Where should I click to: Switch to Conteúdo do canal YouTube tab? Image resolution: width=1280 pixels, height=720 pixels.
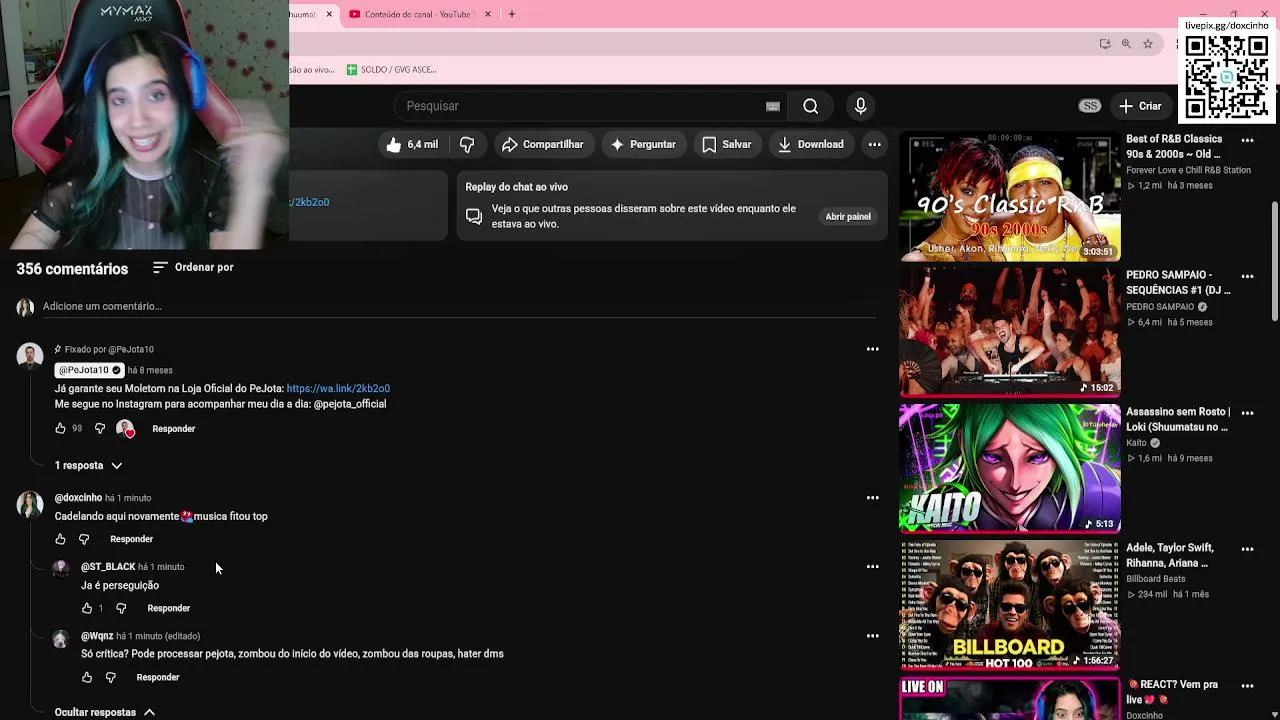(420, 14)
